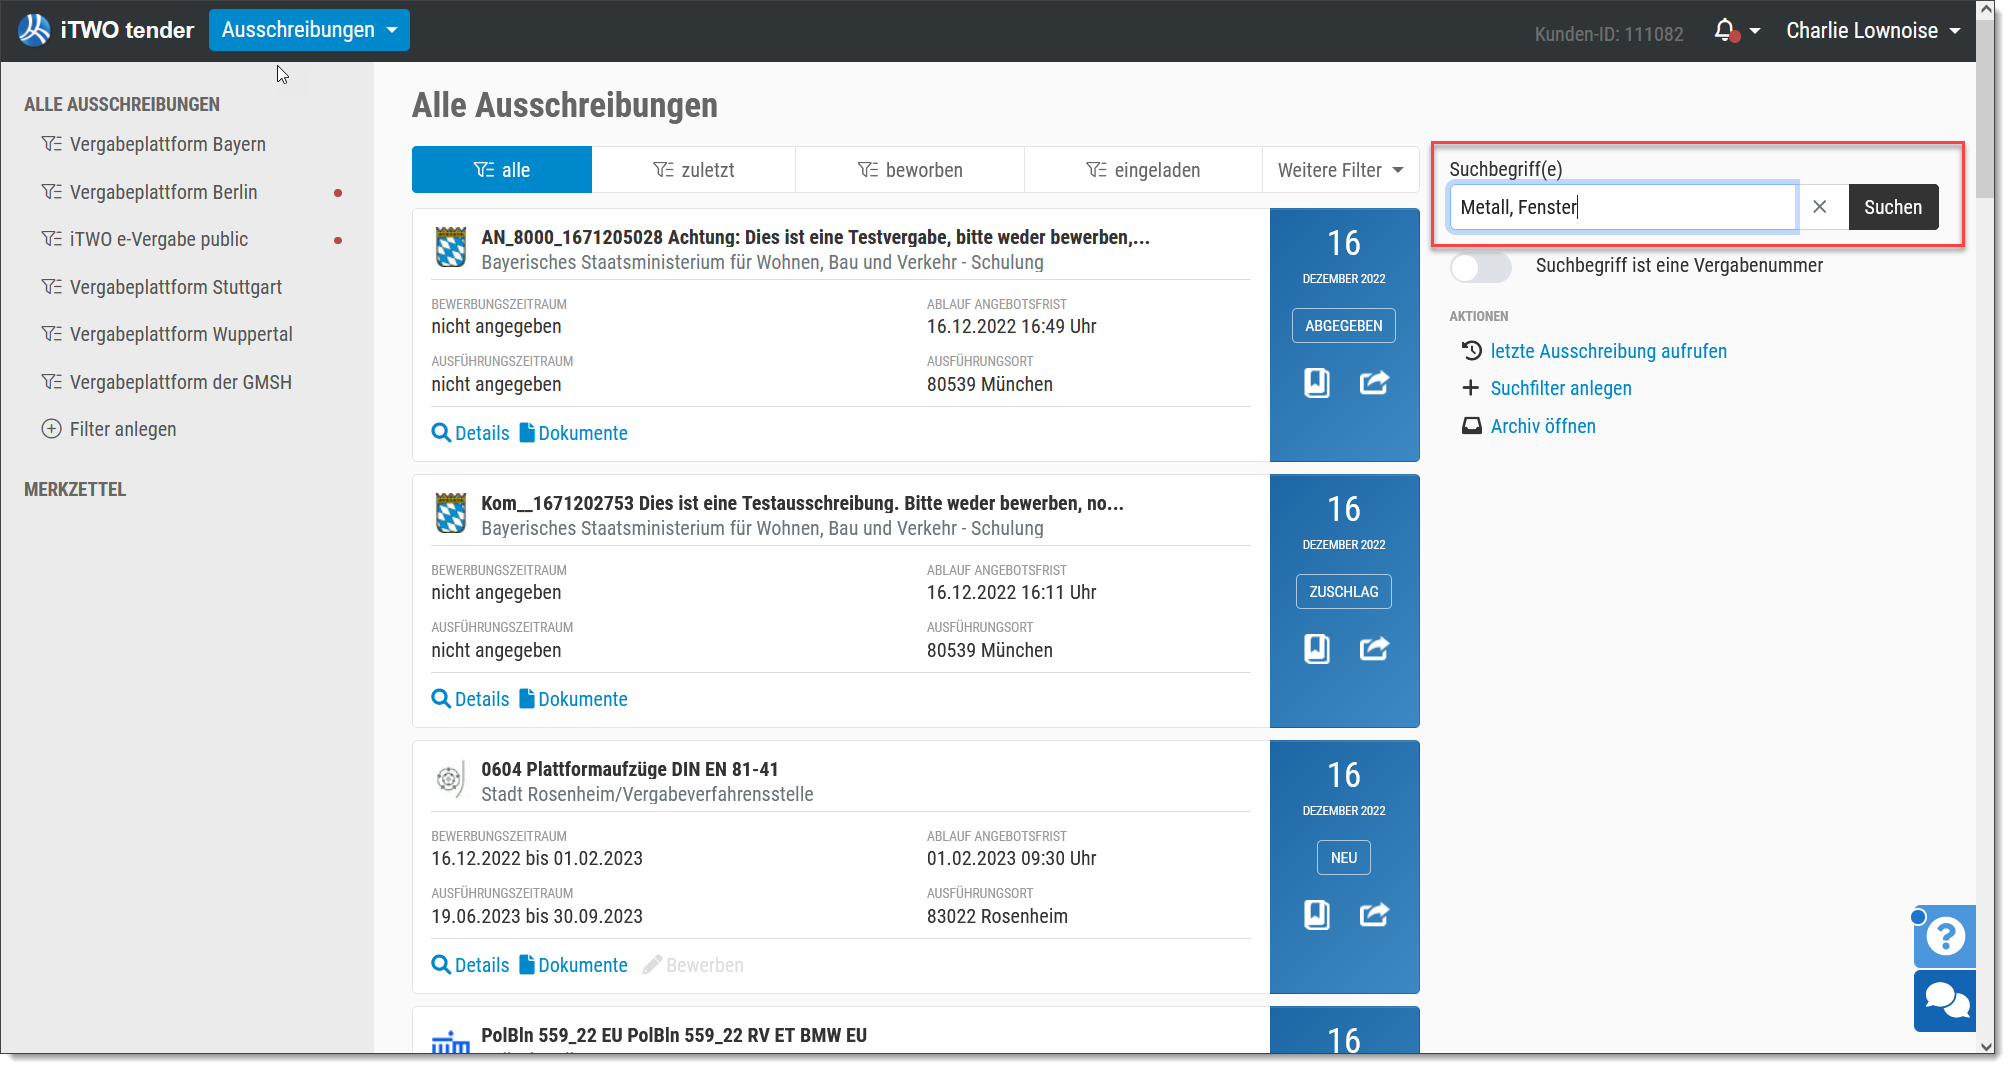Select Vergabeplattform Bayern filter
The image size is (2010, 1069).
point(168,144)
